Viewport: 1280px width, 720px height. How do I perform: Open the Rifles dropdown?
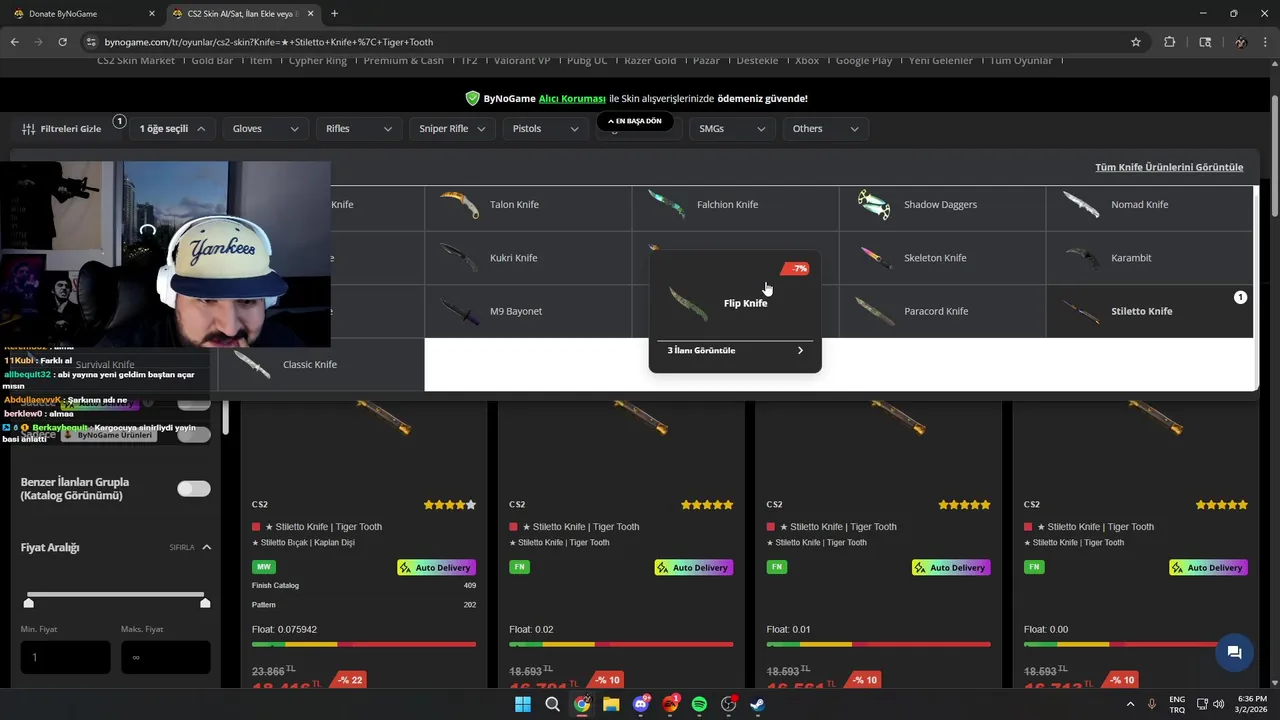(358, 128)
